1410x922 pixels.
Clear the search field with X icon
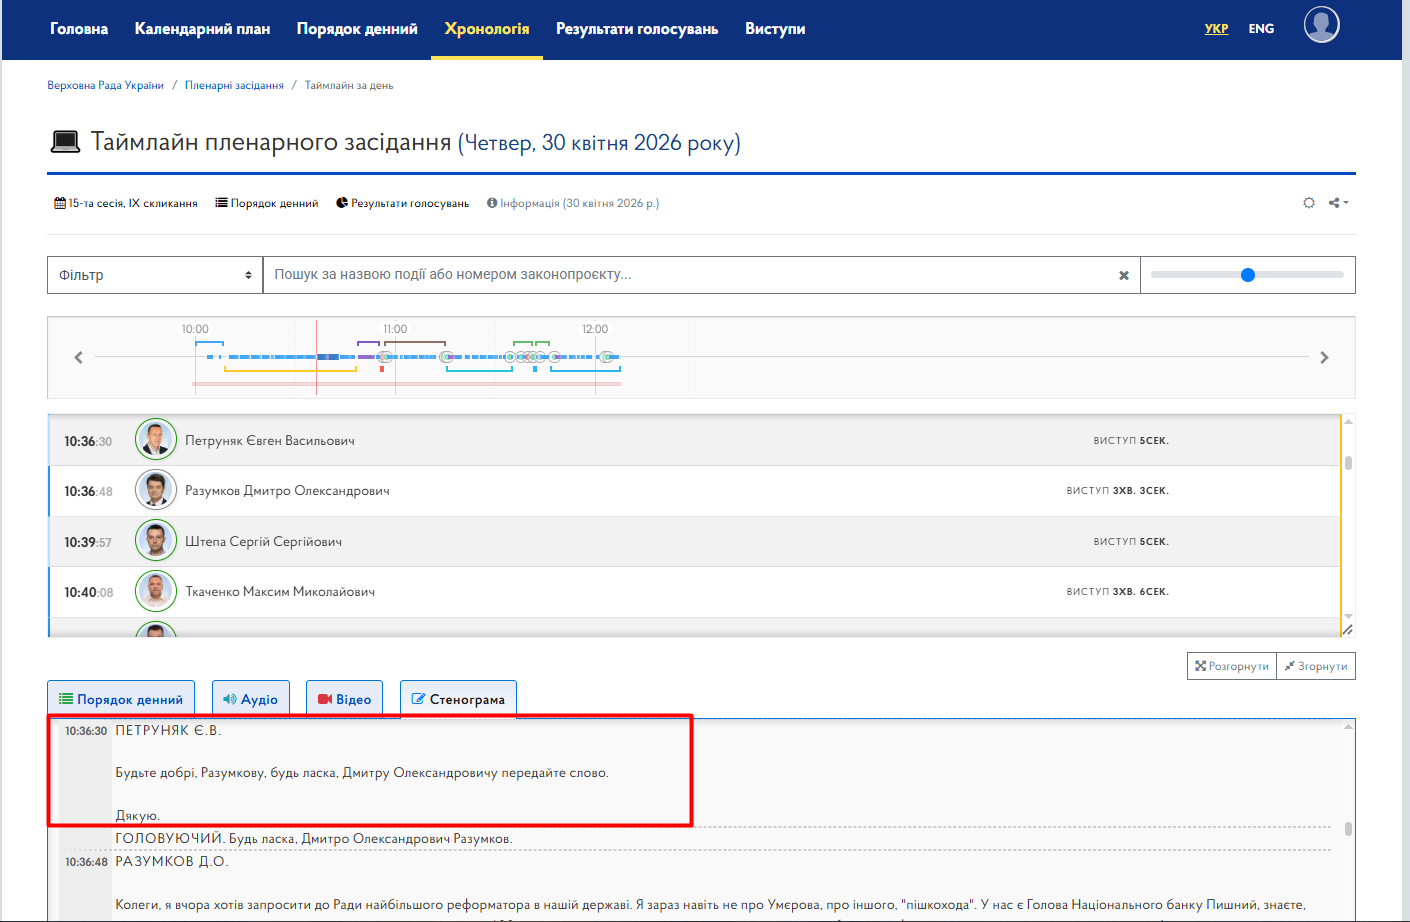point(1124,275)
